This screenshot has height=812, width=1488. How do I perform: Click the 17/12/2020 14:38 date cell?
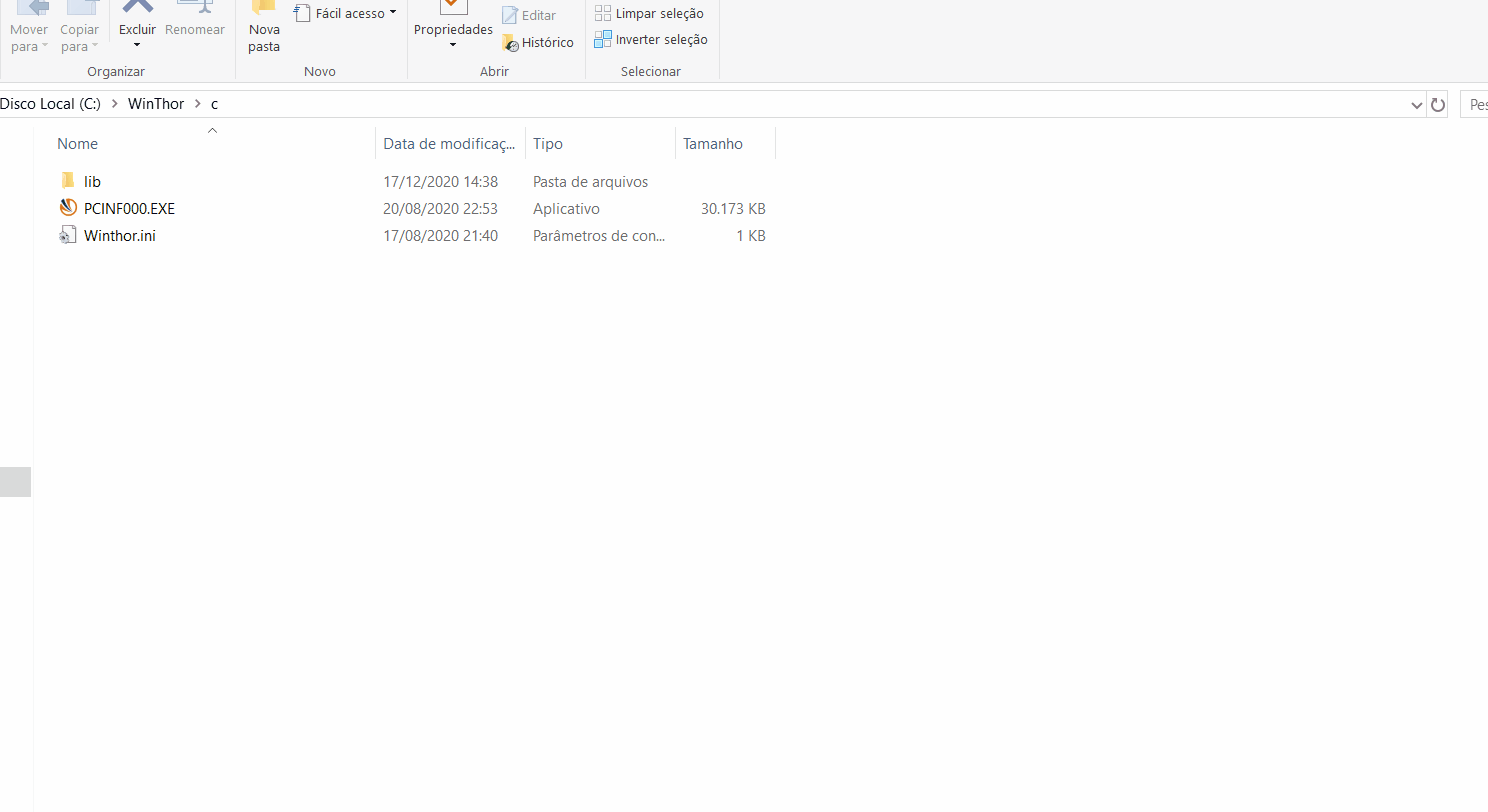coord(441,182)
